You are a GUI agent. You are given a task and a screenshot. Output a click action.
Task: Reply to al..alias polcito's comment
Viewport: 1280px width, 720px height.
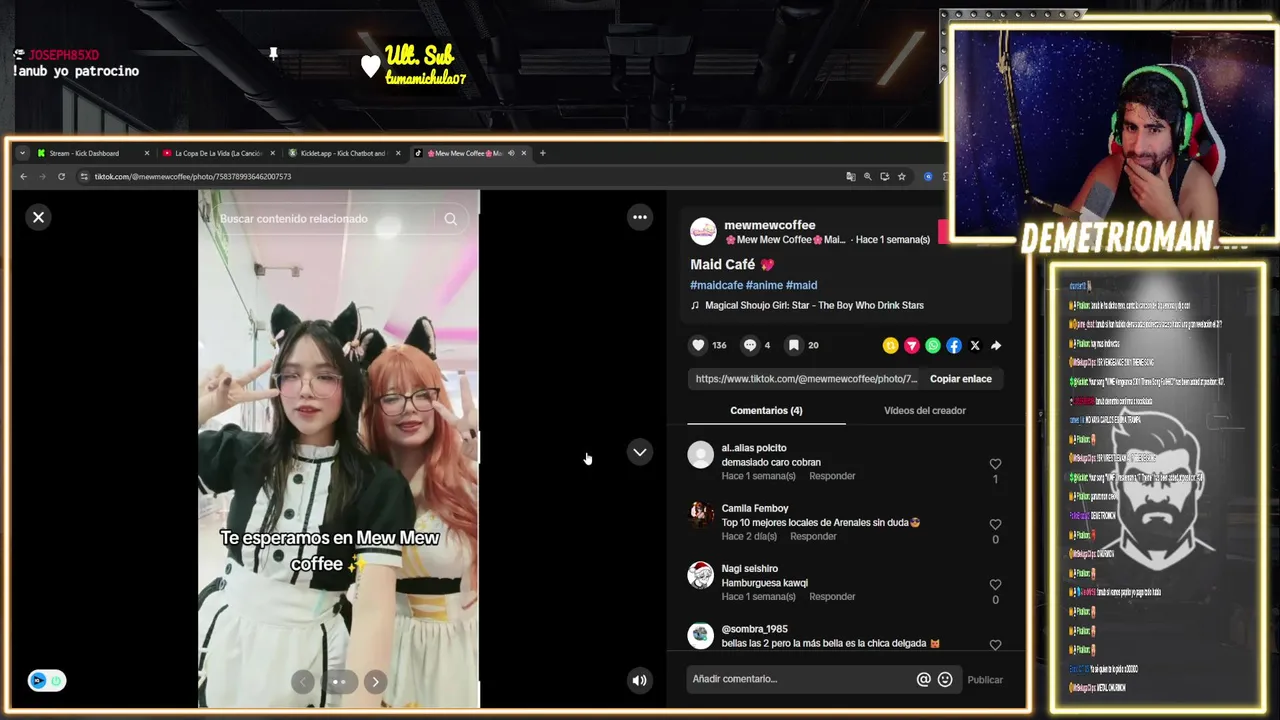point(832,476)
